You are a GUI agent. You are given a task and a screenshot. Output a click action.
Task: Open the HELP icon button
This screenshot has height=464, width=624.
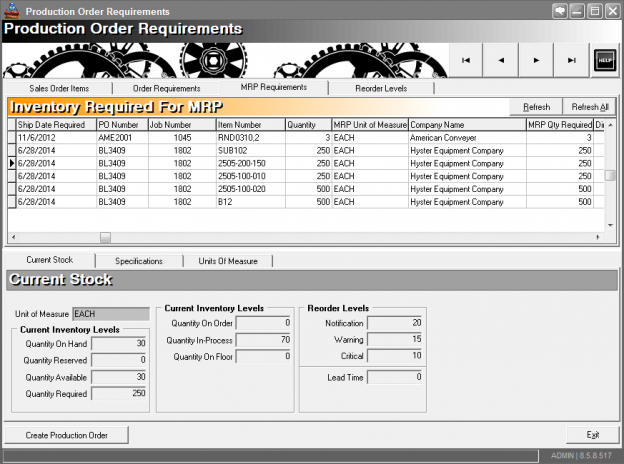pyautogui.click(x=605, y=60)
